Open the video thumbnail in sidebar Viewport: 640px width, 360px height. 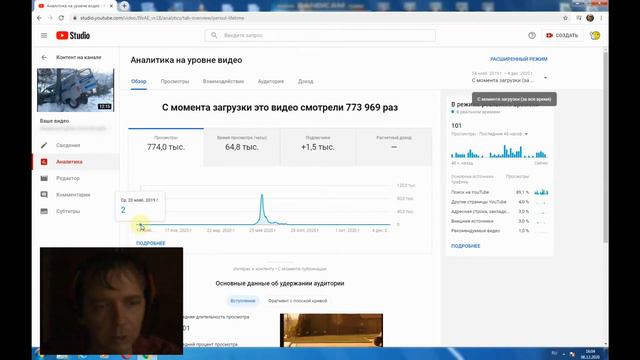pyautogui.click(x=76, y=90)
